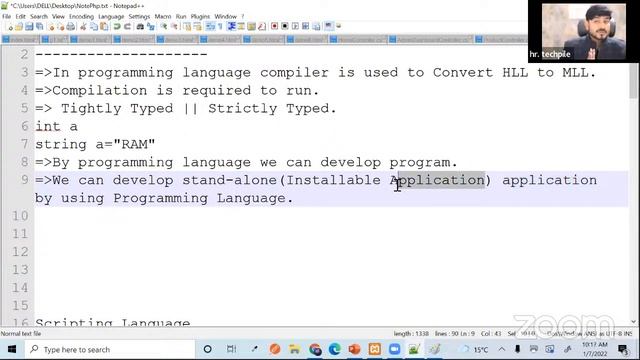
Task: Click the line '=>Compilation is required to run.'
Action: 177,90
